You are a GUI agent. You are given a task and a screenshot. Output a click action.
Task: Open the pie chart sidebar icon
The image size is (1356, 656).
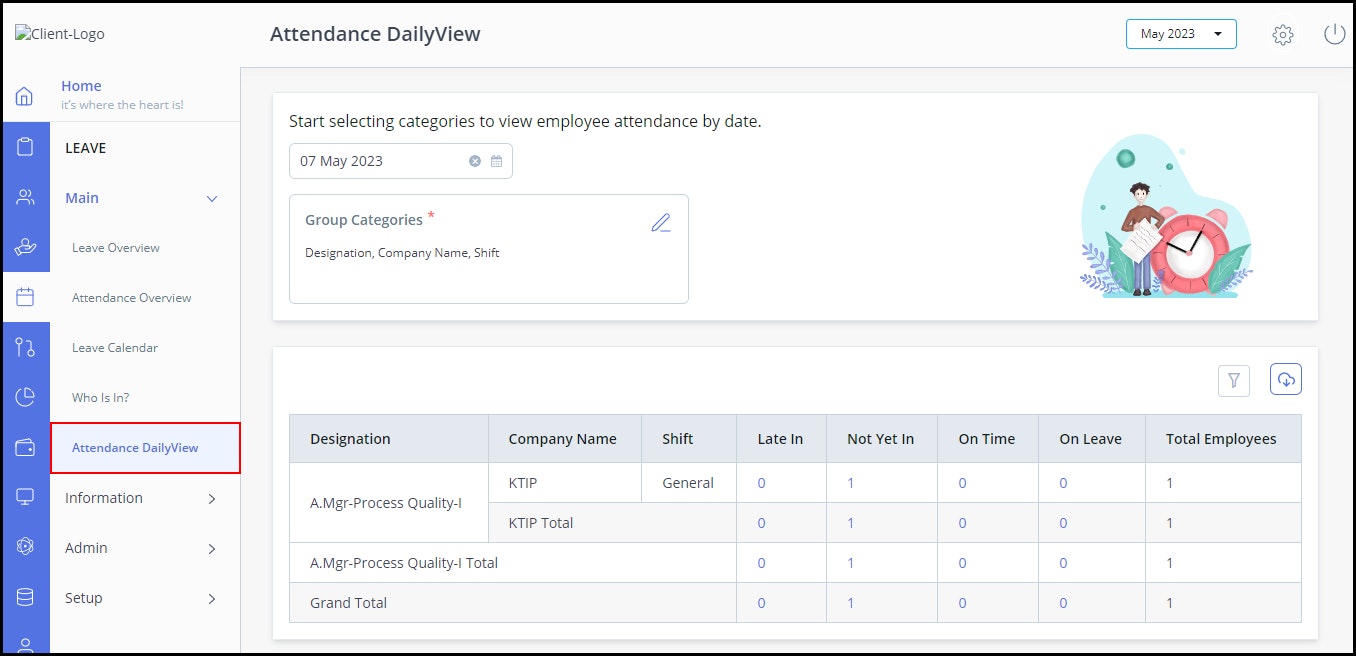(26, 396)
